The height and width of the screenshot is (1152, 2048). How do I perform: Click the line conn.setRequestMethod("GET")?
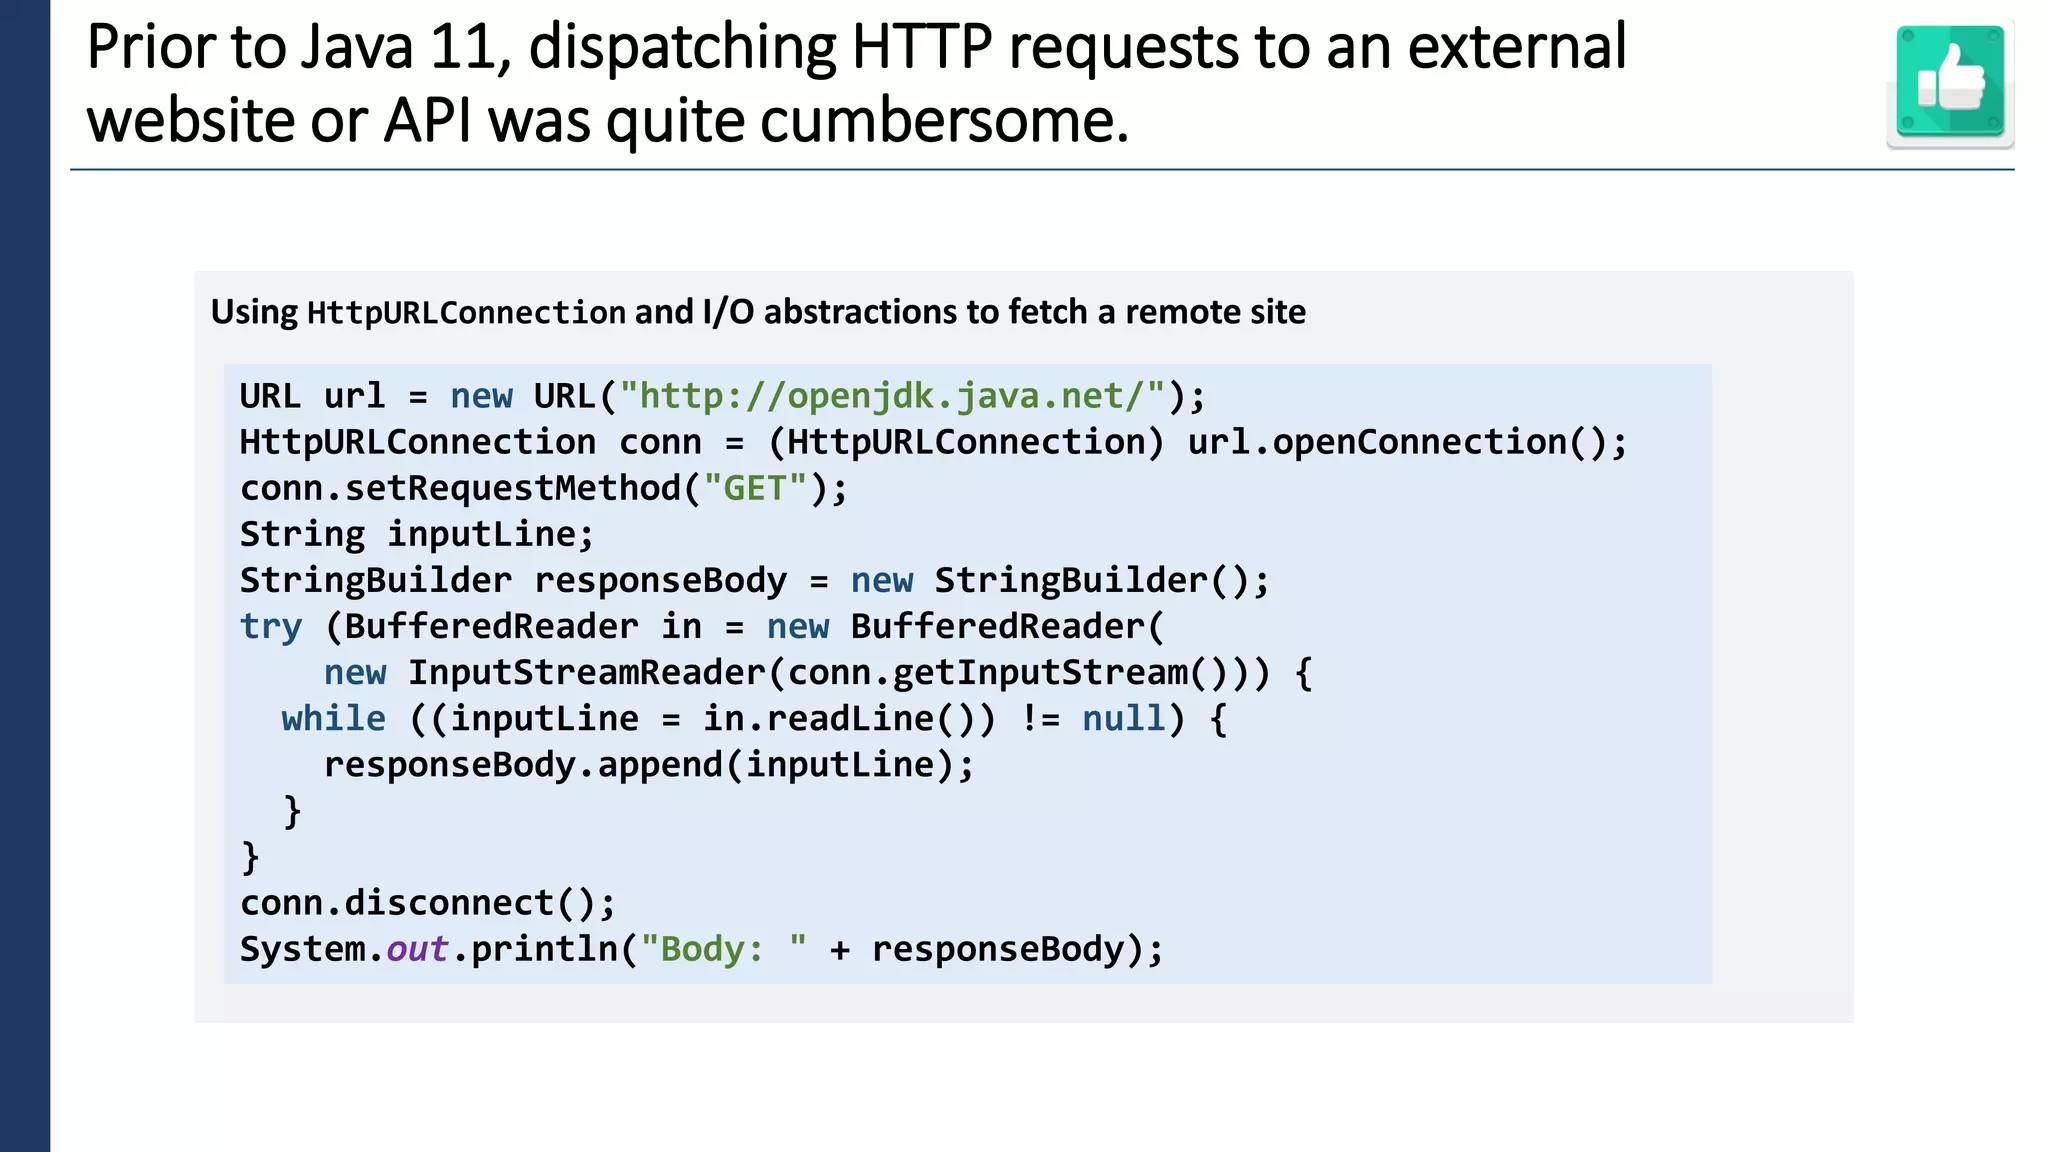click(x=543, y=488)
